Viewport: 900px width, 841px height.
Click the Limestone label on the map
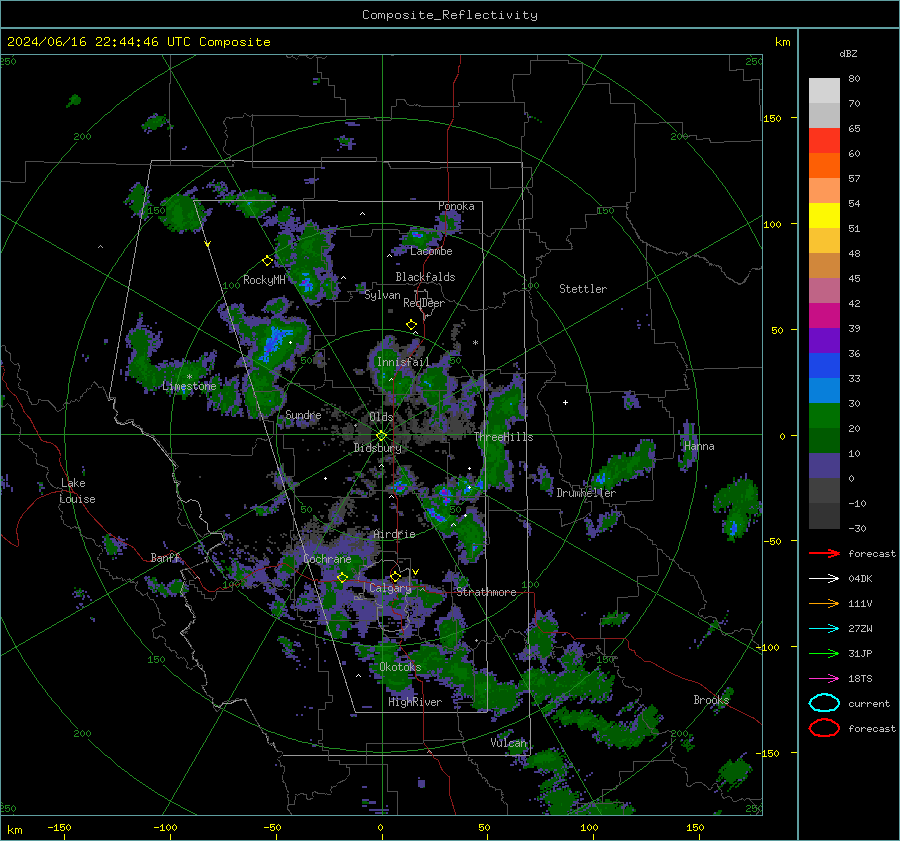coord(189,386)
